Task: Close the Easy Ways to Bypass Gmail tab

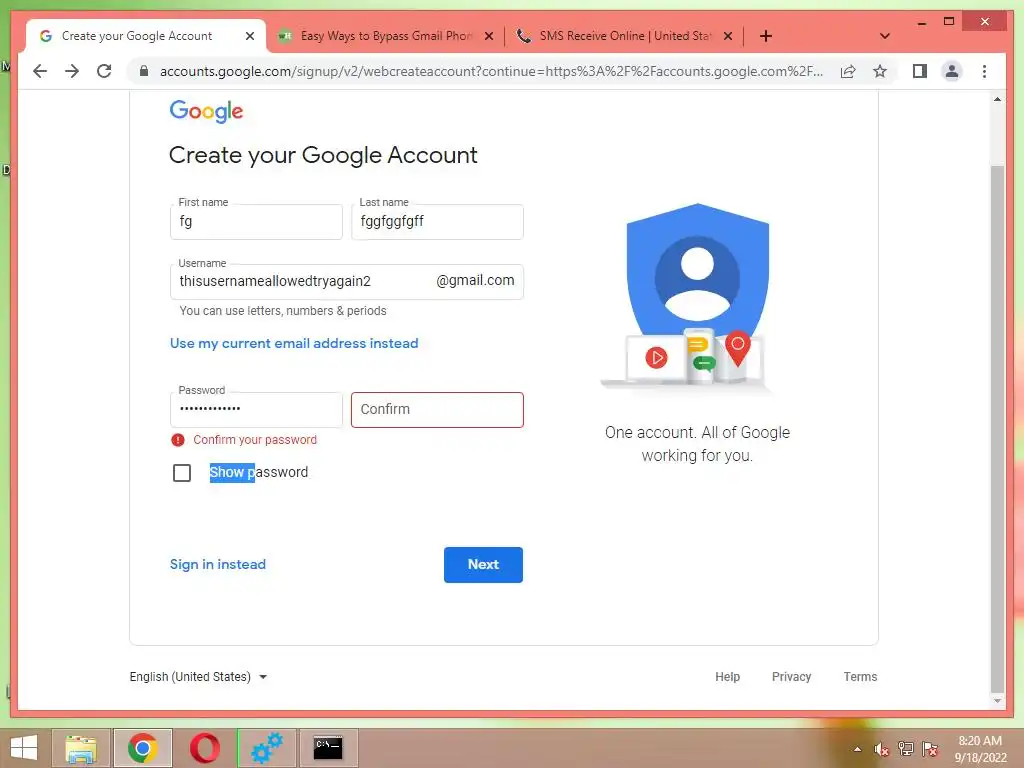Action: (488, 36)
